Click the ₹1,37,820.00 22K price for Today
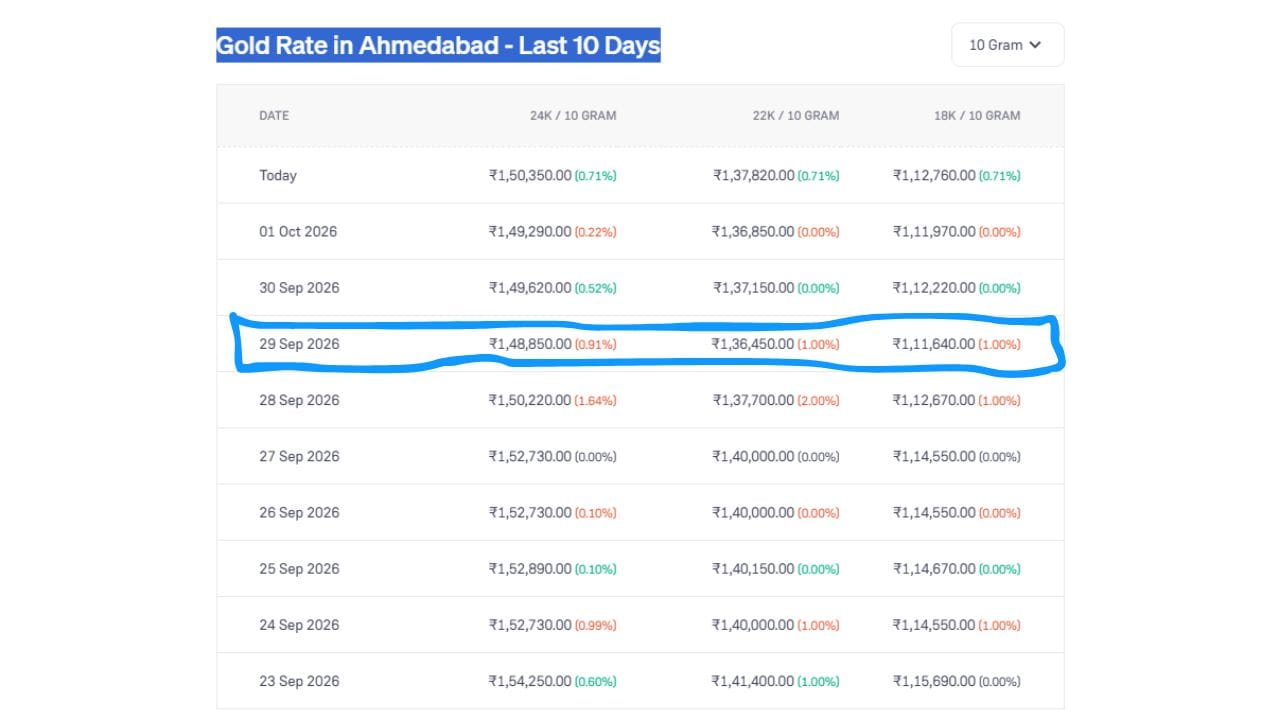The width and height of the screenshot is (1280, 720). pyautogui.click(x=754, y=175)
